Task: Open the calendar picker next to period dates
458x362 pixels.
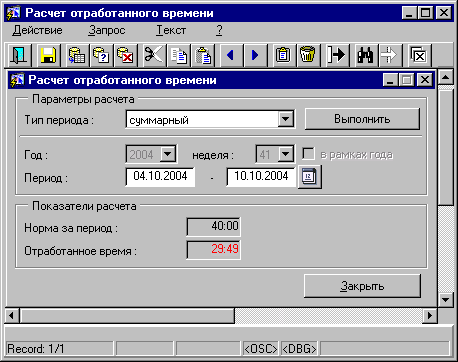Action: (x=309, y=177)
